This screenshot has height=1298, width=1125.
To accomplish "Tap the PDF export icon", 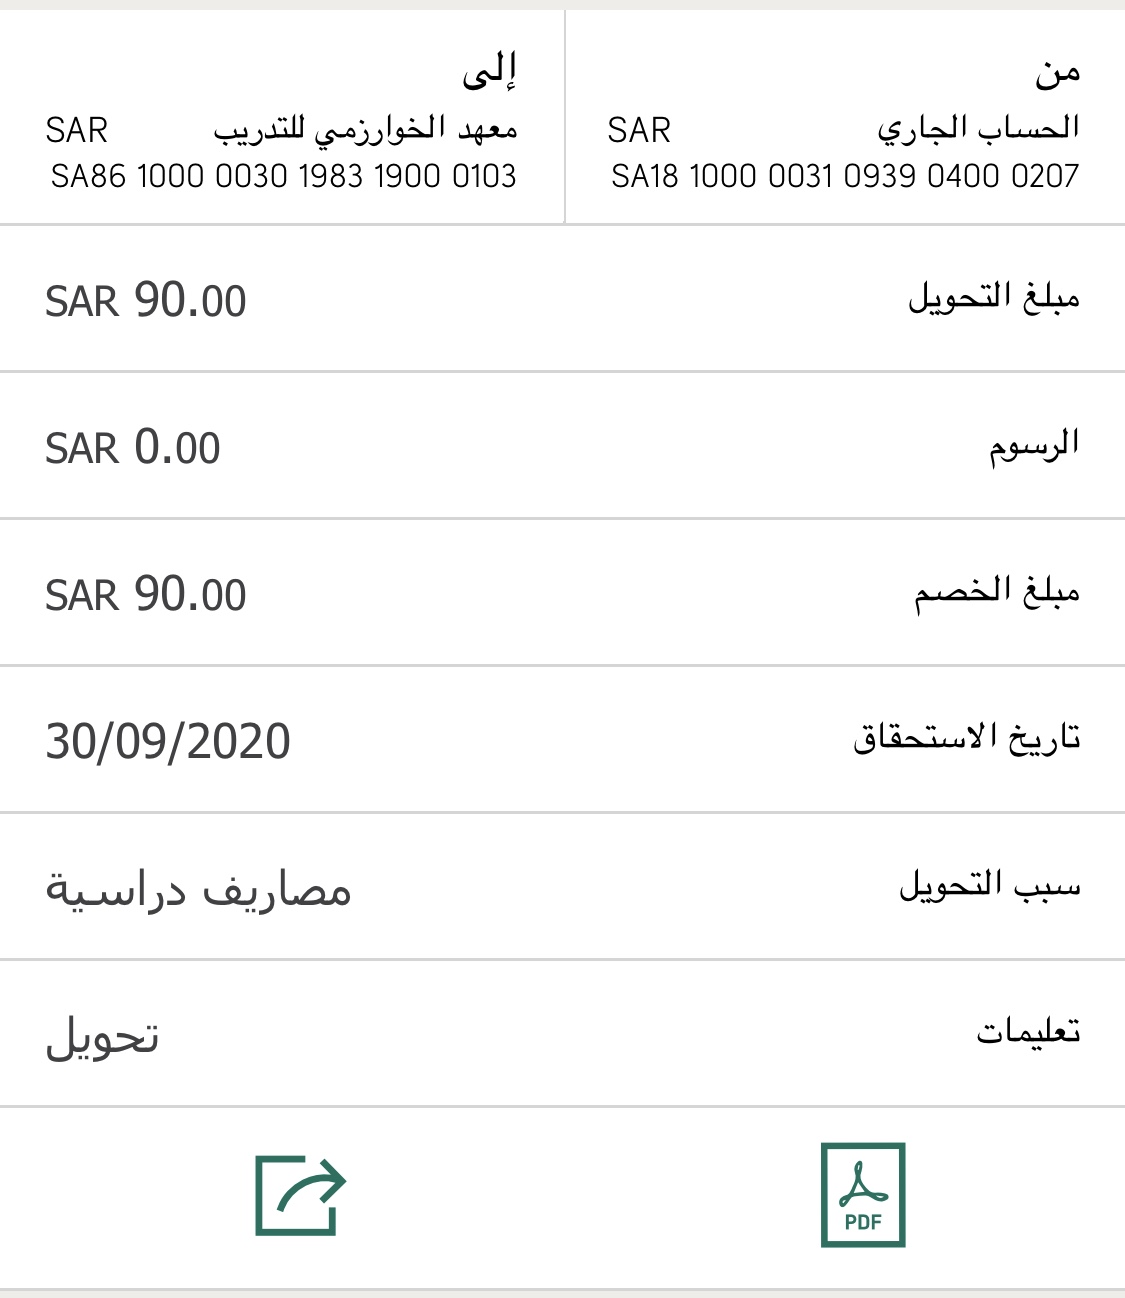I will coord(862,1195).
